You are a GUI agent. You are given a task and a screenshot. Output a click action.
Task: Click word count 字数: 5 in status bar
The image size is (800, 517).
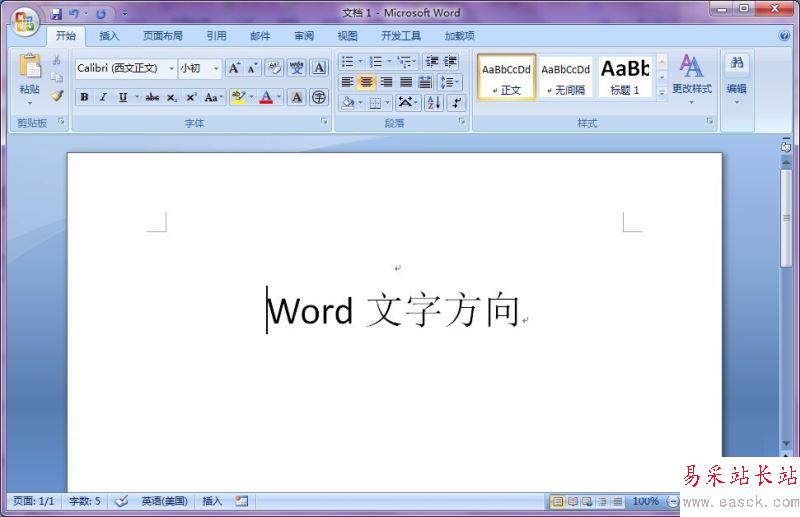(85, 501)
